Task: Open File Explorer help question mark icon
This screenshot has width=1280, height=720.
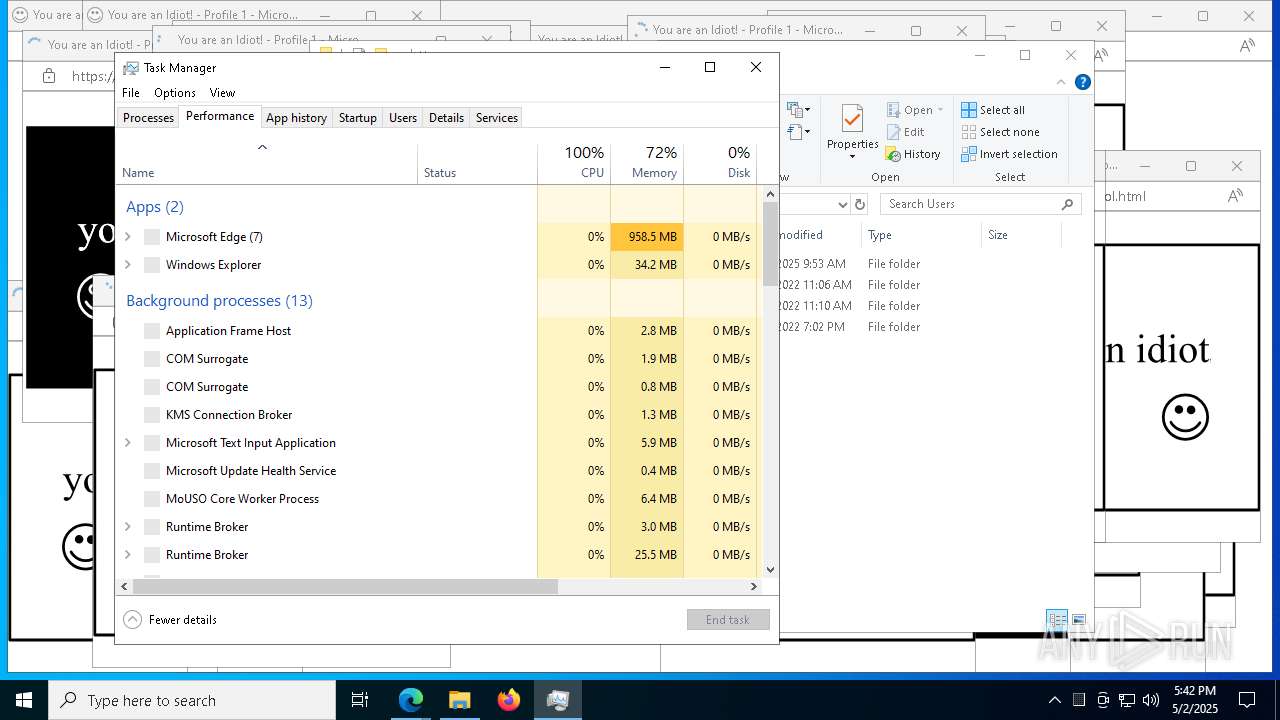Action: [x=1082, y=82]
